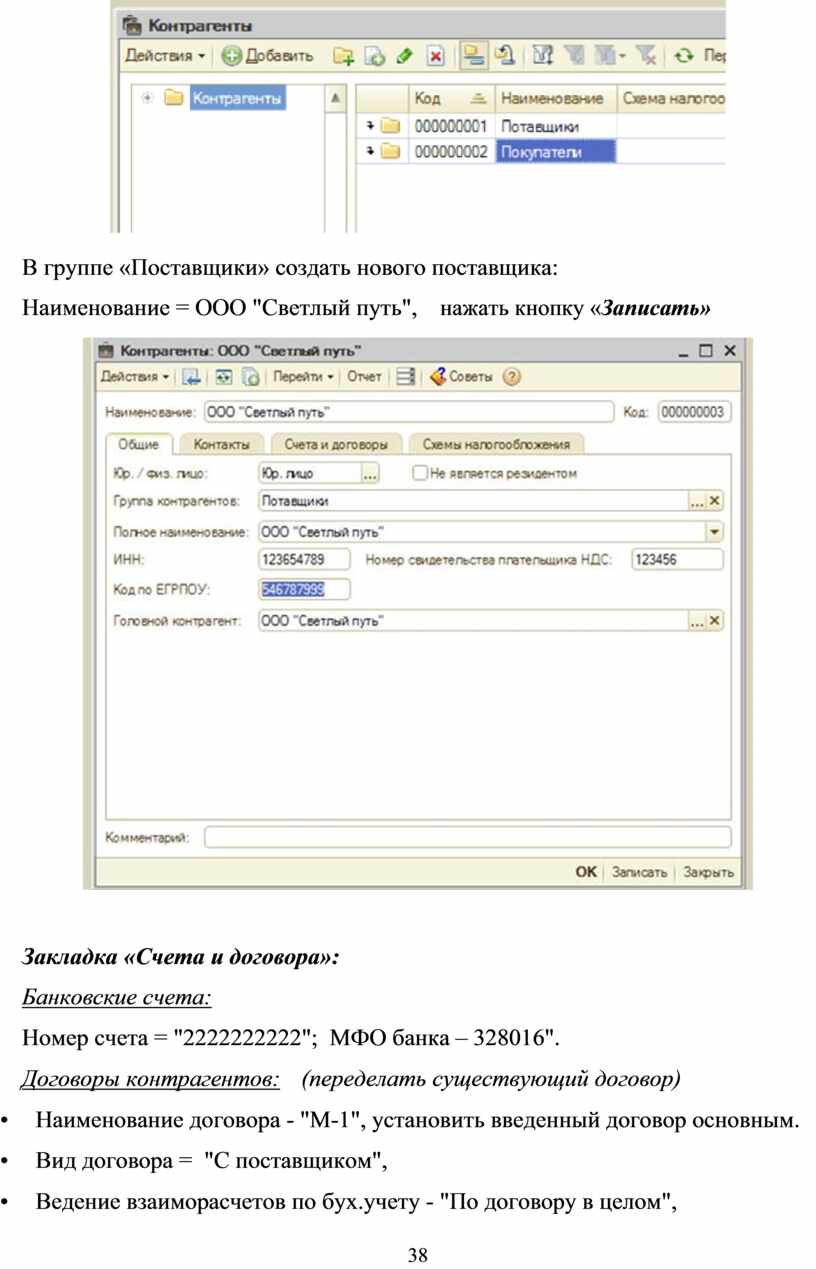Image resolution: width=816 pixels, height=1269 pixels.
Task: Click the tree panel scroll up arrow
Action: [335, 98]
